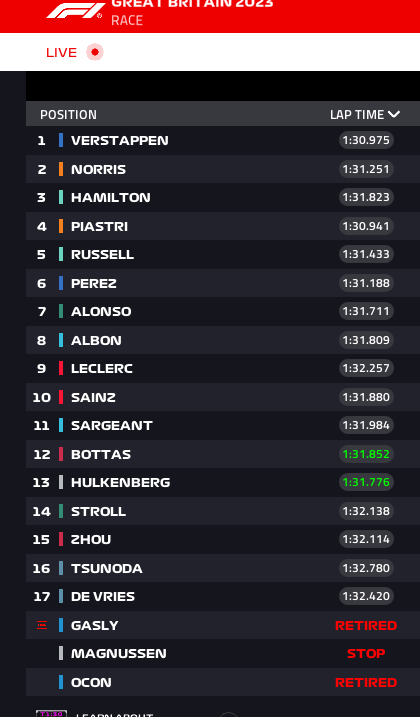Click the red icon beside Gasly
The width and height of the screenshot is (420, 717).
(x=42, y=625)
